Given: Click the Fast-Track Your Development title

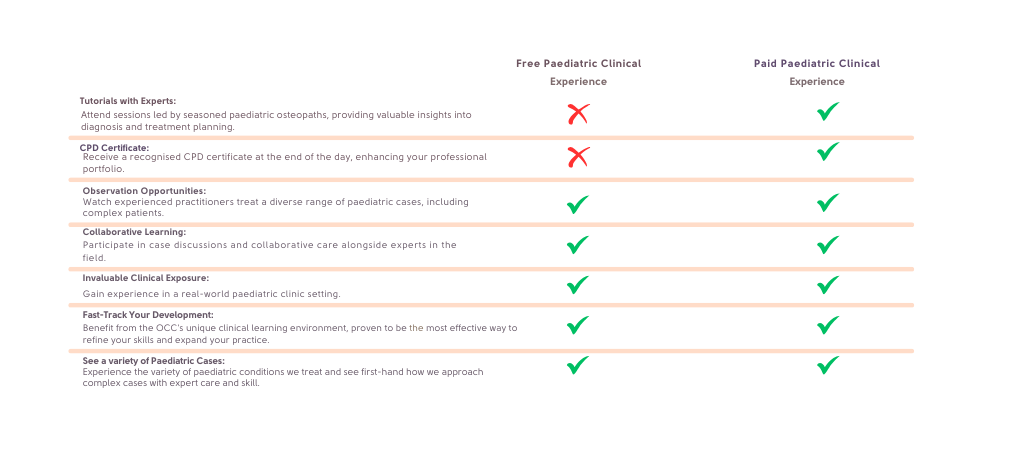Looking at the screenshot, I should point(148,315).
